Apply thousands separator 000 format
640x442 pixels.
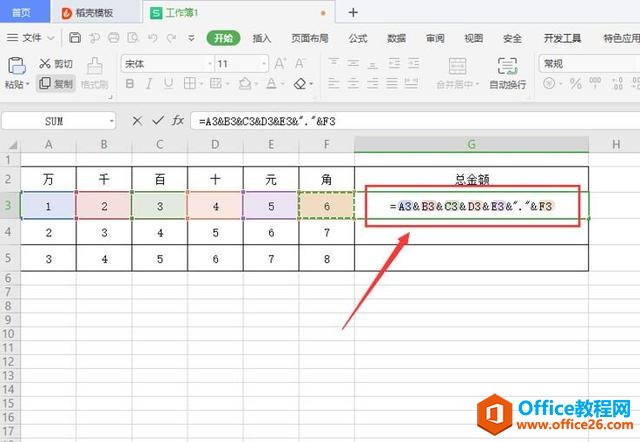(x=595, y=83)
